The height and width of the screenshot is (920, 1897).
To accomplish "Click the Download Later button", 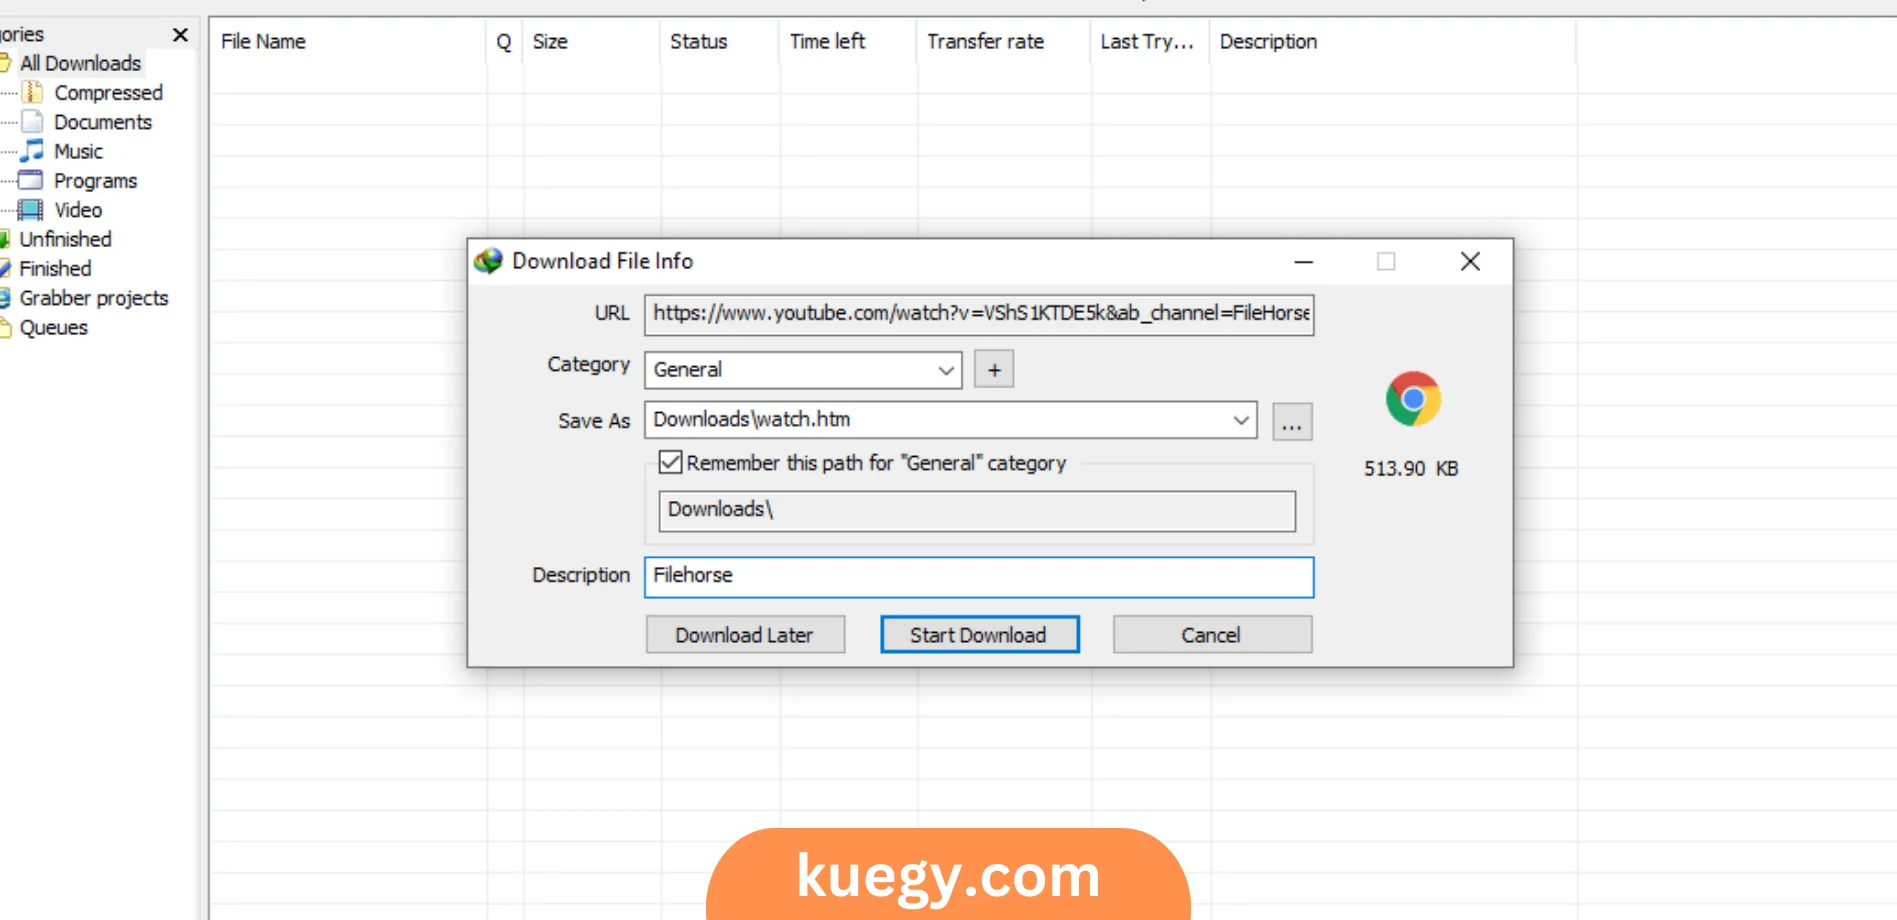I will [x=745, y=635].
